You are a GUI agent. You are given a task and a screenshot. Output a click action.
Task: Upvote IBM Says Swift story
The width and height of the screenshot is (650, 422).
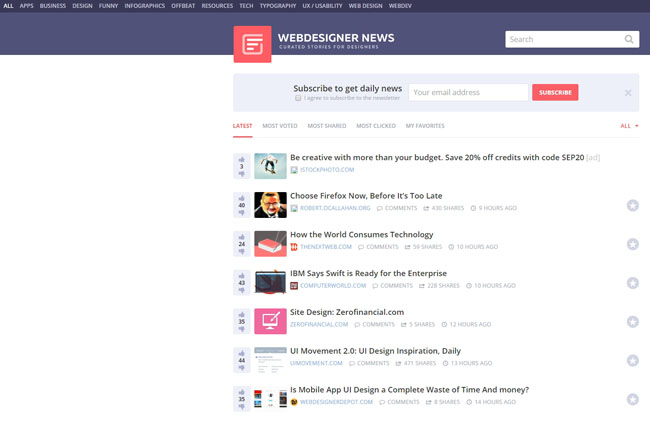click(242, 276)
